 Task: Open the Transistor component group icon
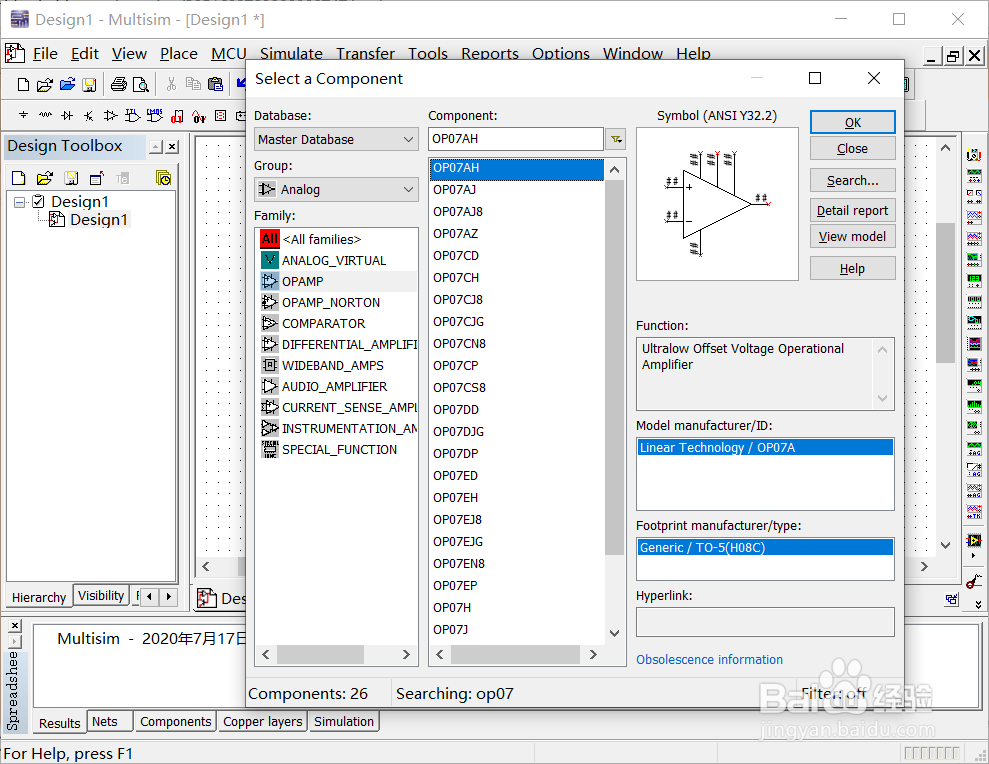click(89, 115)
